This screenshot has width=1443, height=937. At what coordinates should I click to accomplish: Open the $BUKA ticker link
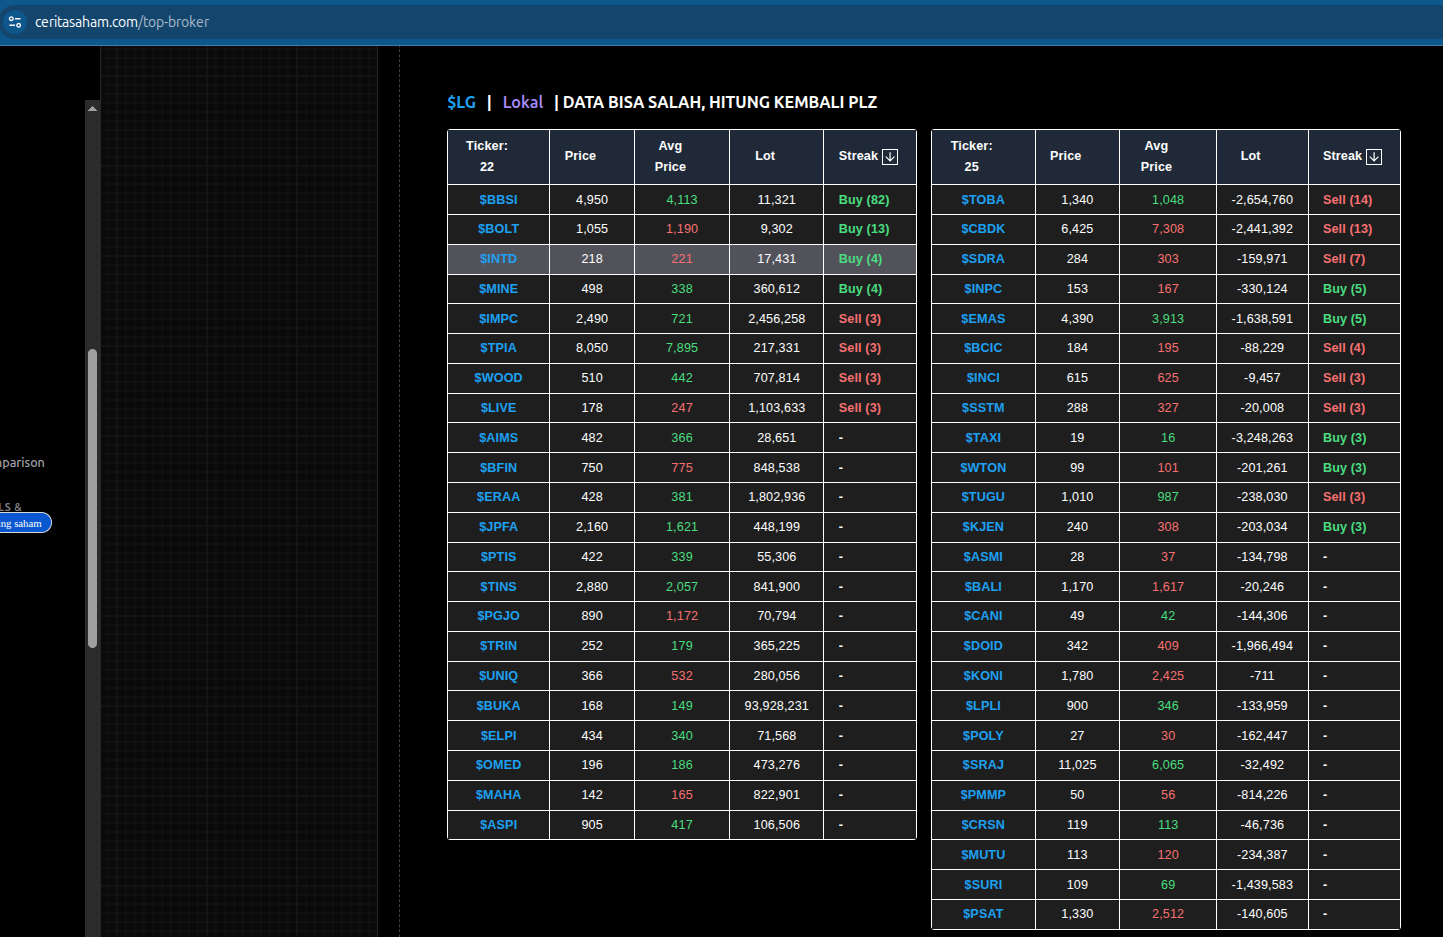tap(498, 706)
